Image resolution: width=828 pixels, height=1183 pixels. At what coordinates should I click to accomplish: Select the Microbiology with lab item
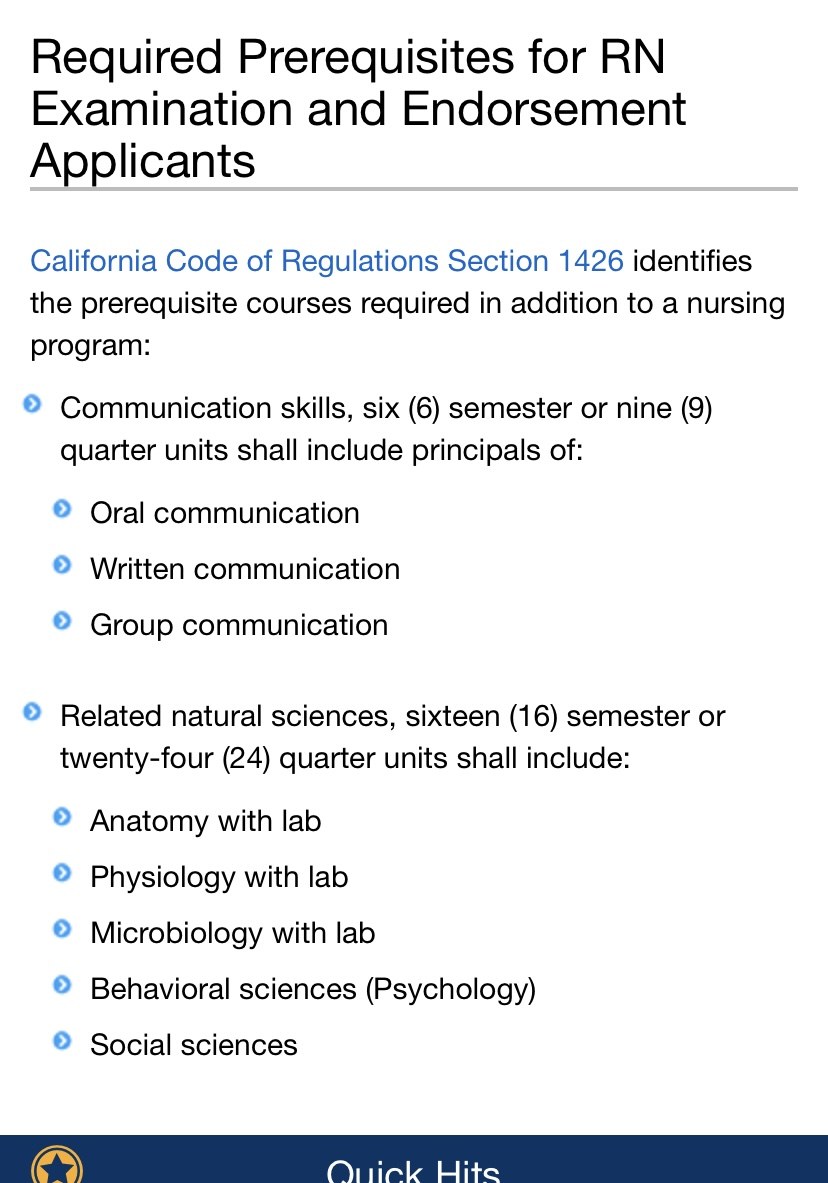[x=232, y=933]
